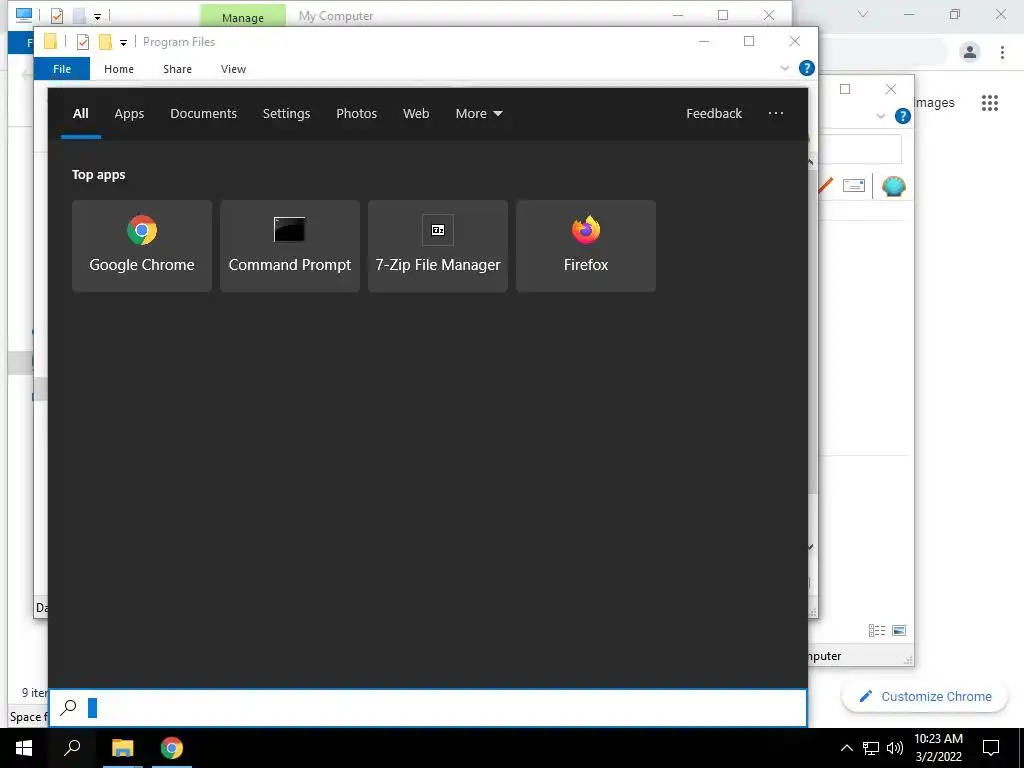The height and width of the screenshot is (768, 1024).
Task: Open Customize Quick Access Toolbar dropdown in Program Files
Action: pyautogui.click(x=123, y=43)
